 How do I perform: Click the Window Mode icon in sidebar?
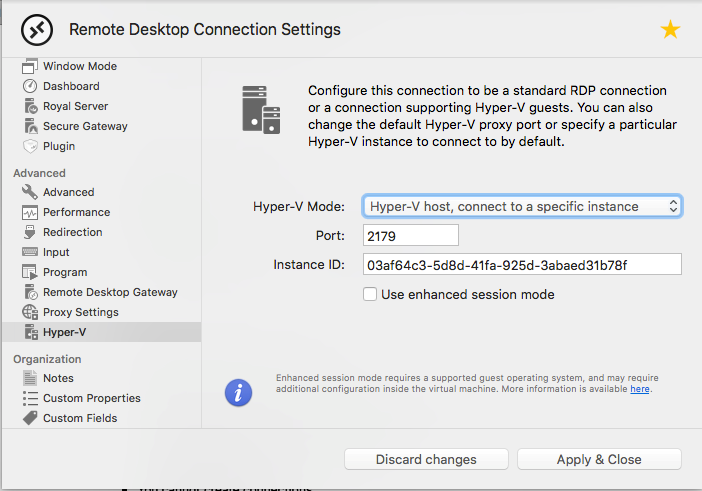pos(30,66)
